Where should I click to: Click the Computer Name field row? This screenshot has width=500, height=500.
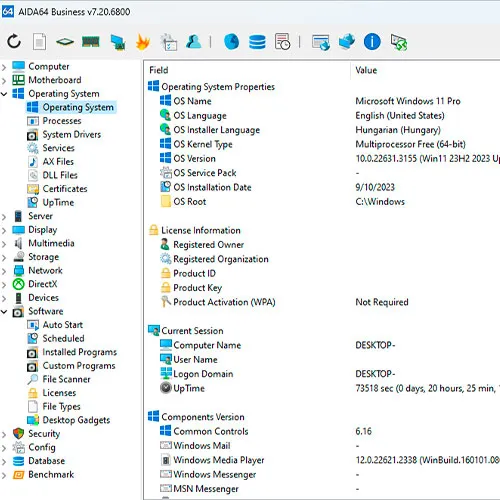322,345
